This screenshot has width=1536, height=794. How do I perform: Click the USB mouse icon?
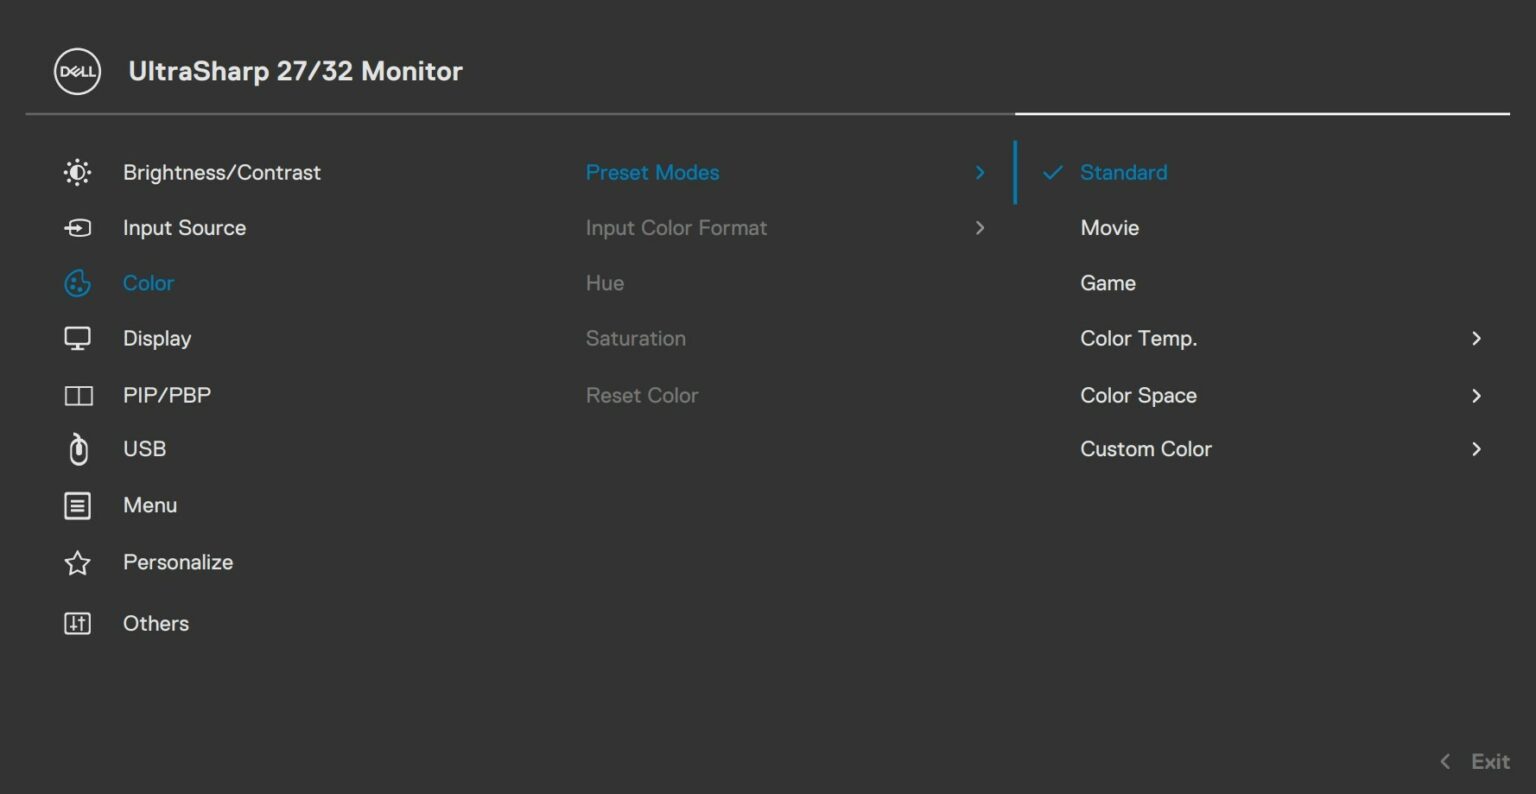[x=77, y=449]
